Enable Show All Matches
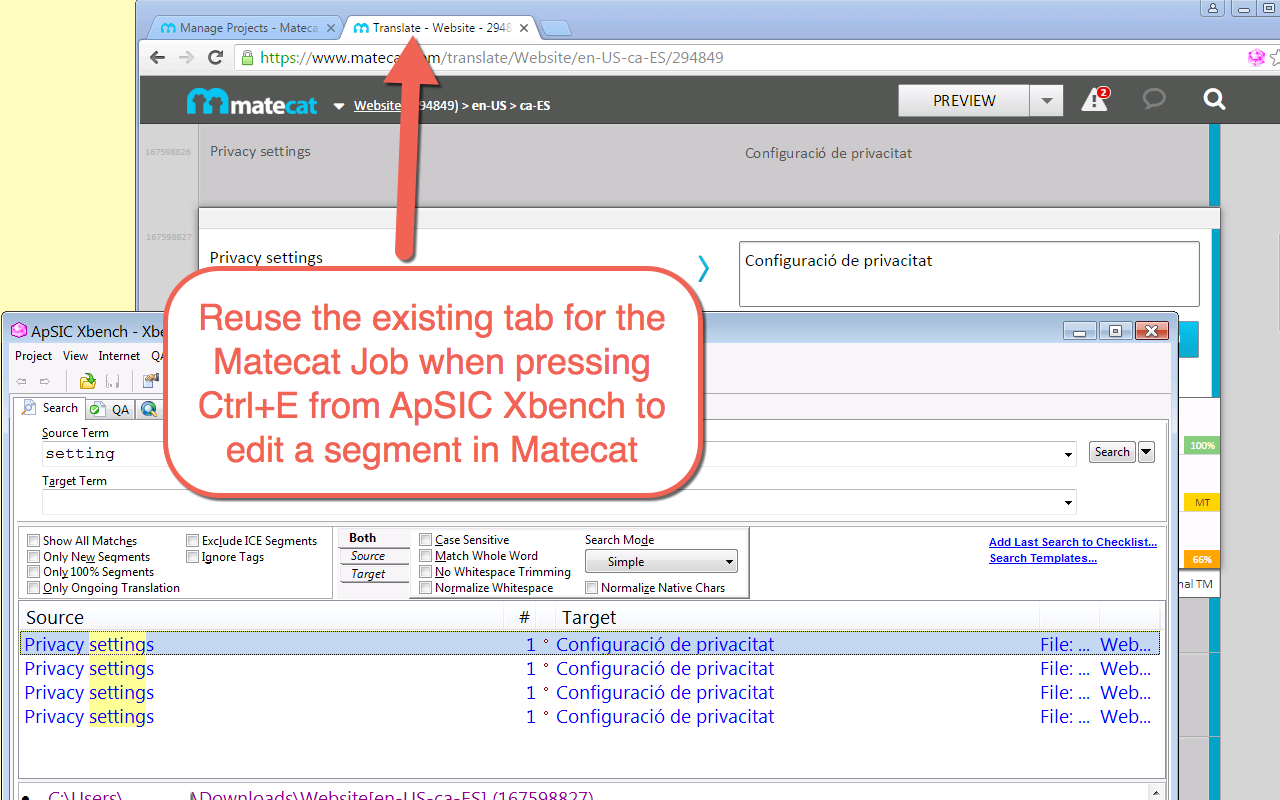1280x800 pixels. (x=34, y=541)
